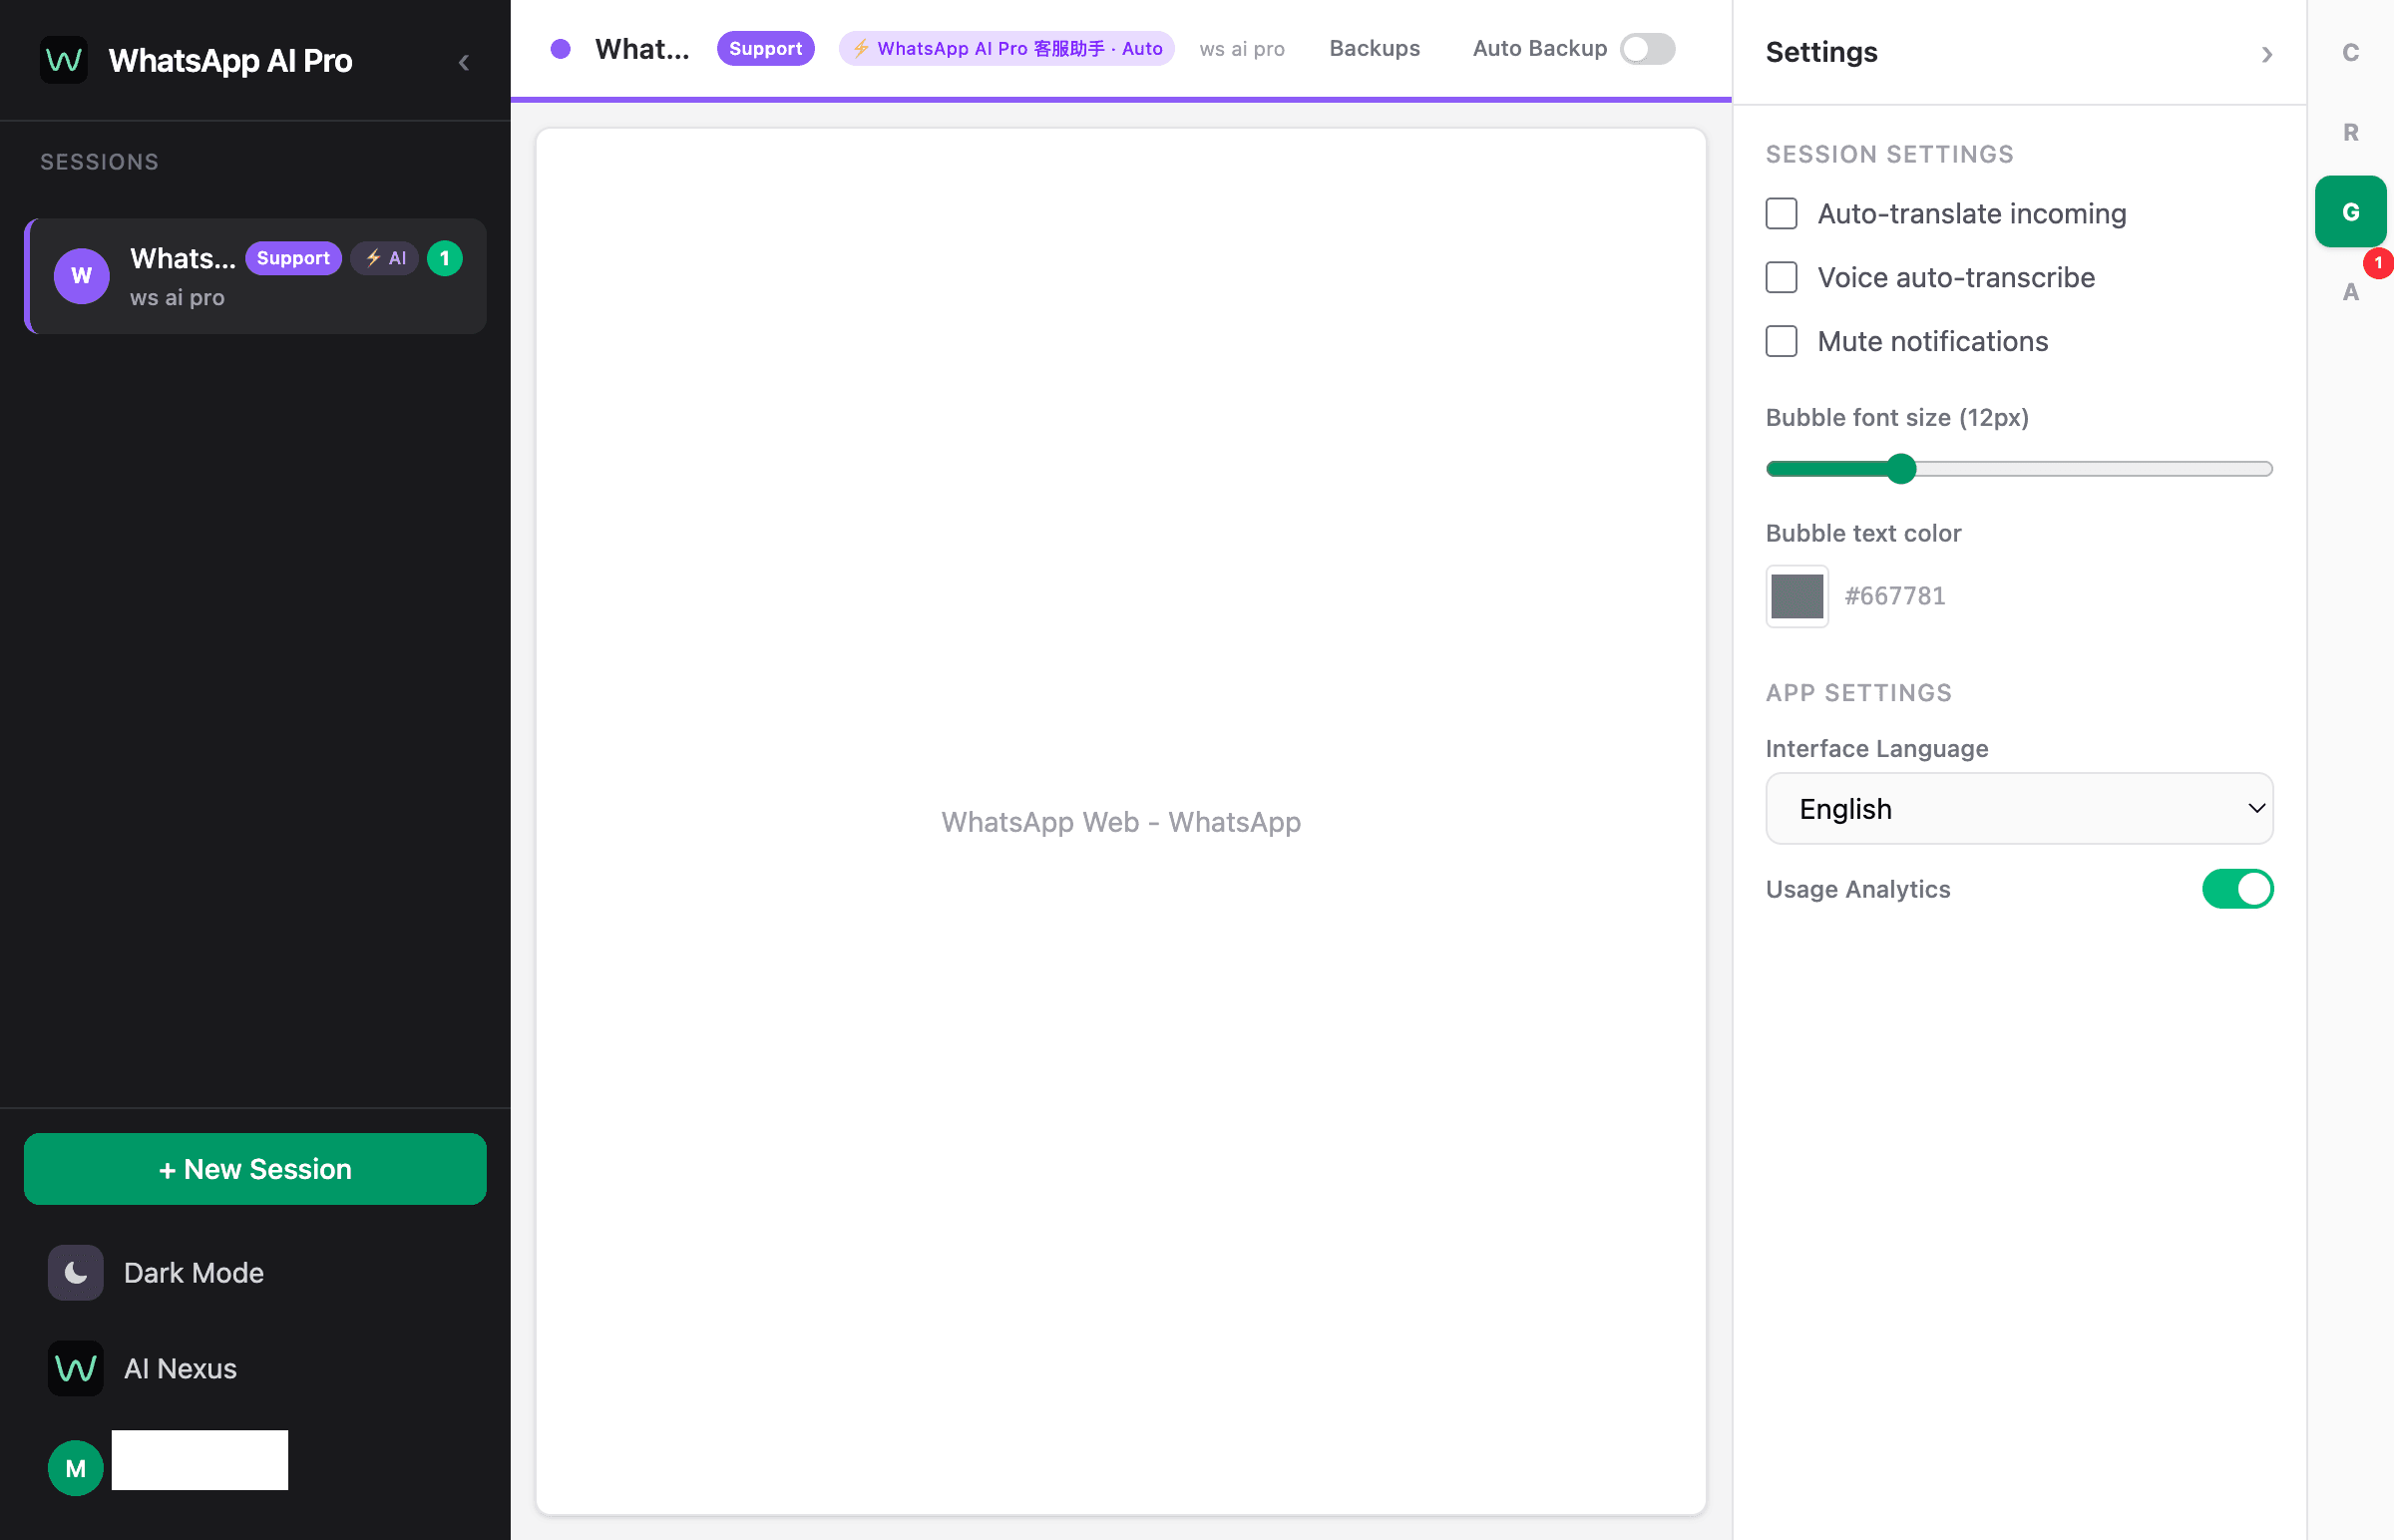
Task: Select the AI badge on the session card
Action: coord(385,258)
